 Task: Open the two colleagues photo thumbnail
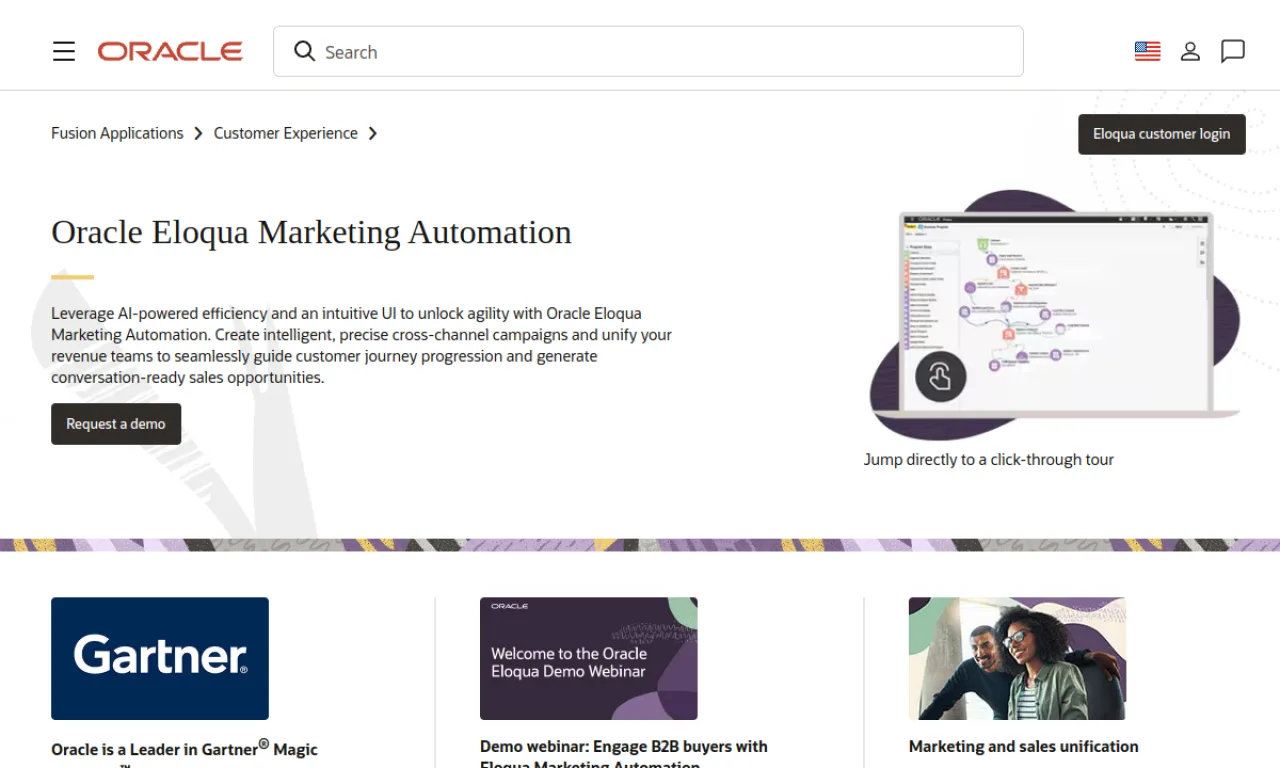coord(1017,659)
